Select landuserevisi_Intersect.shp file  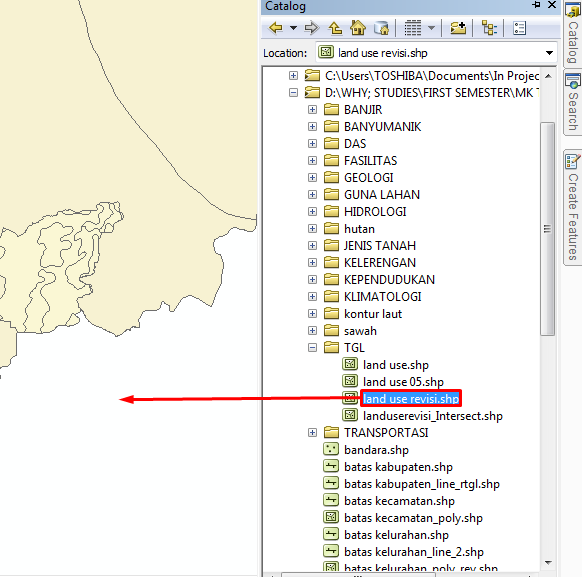tap(432, 416)
